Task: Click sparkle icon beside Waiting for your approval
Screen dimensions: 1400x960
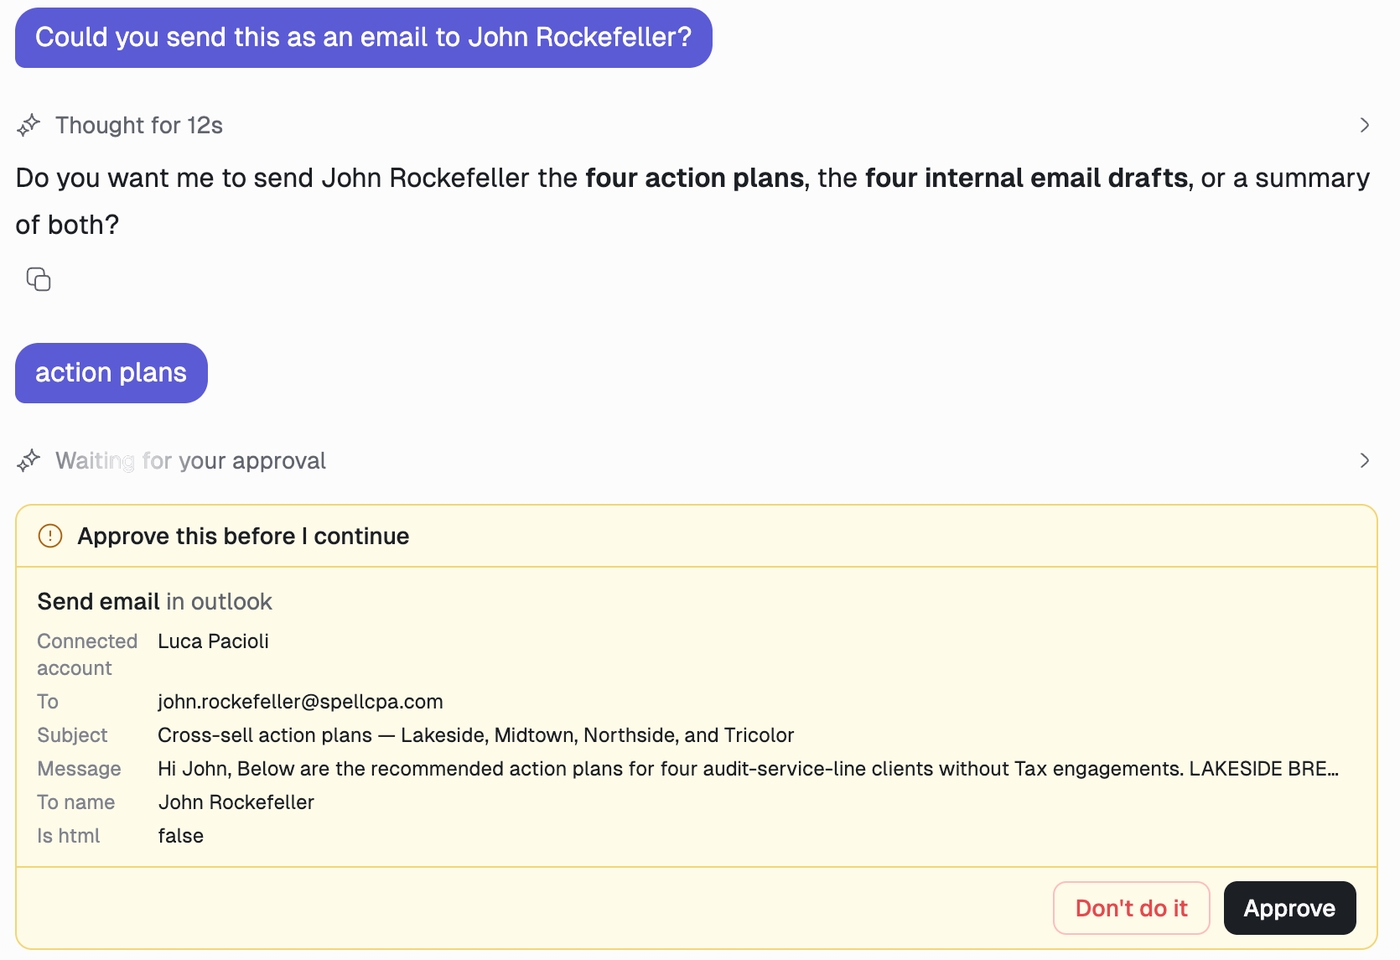Action: pos(29,460)
